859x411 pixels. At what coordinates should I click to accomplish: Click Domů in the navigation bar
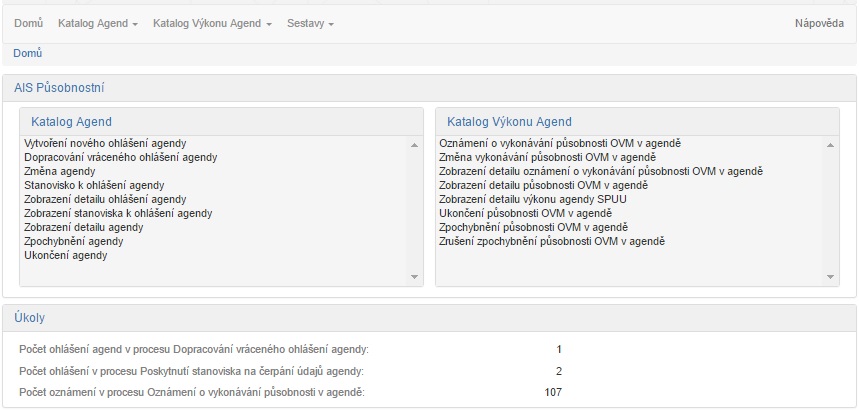pos(28,23)
